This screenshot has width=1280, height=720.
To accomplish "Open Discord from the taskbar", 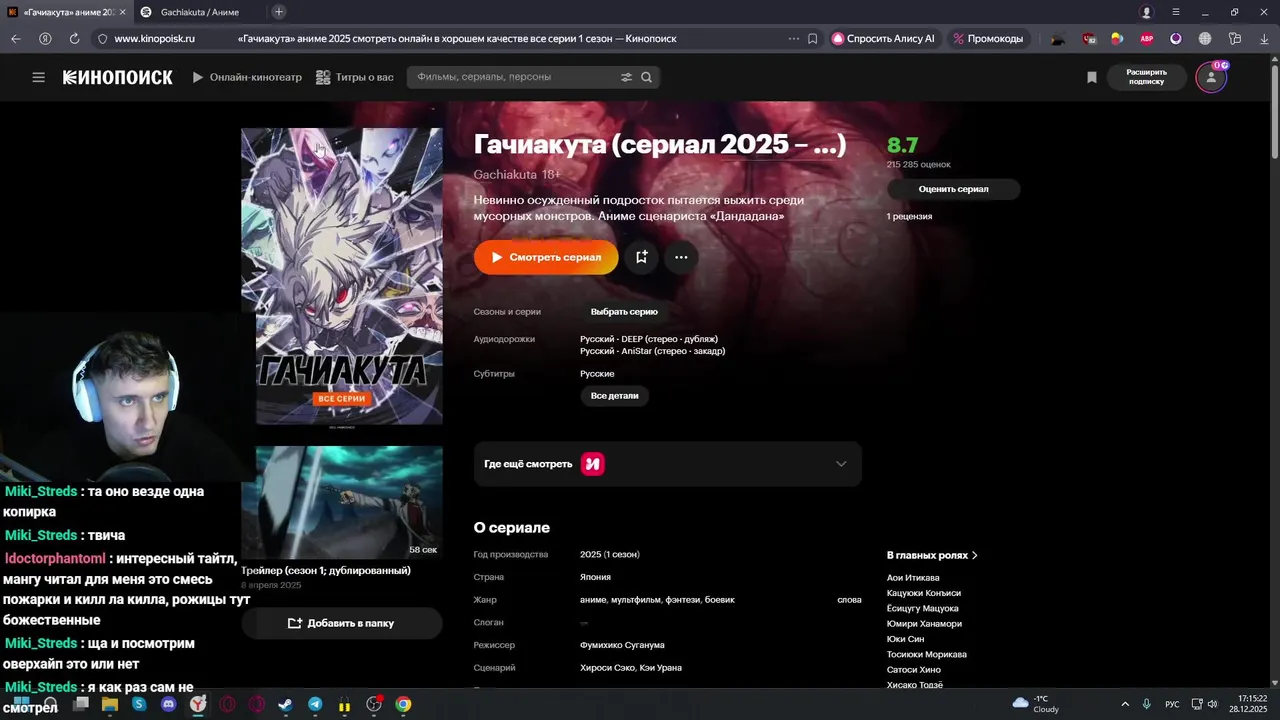I will pyautogui.click(x=168, y=704).
